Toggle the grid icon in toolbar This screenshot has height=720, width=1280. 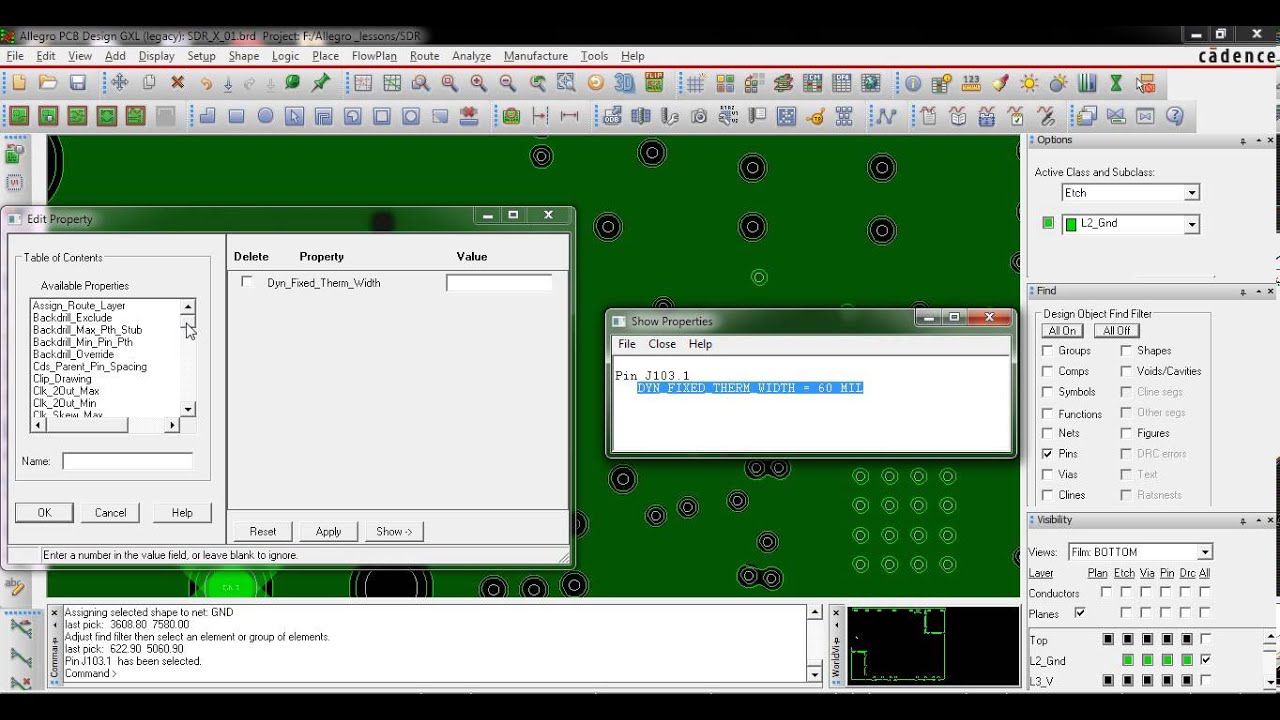pos(695,83)
